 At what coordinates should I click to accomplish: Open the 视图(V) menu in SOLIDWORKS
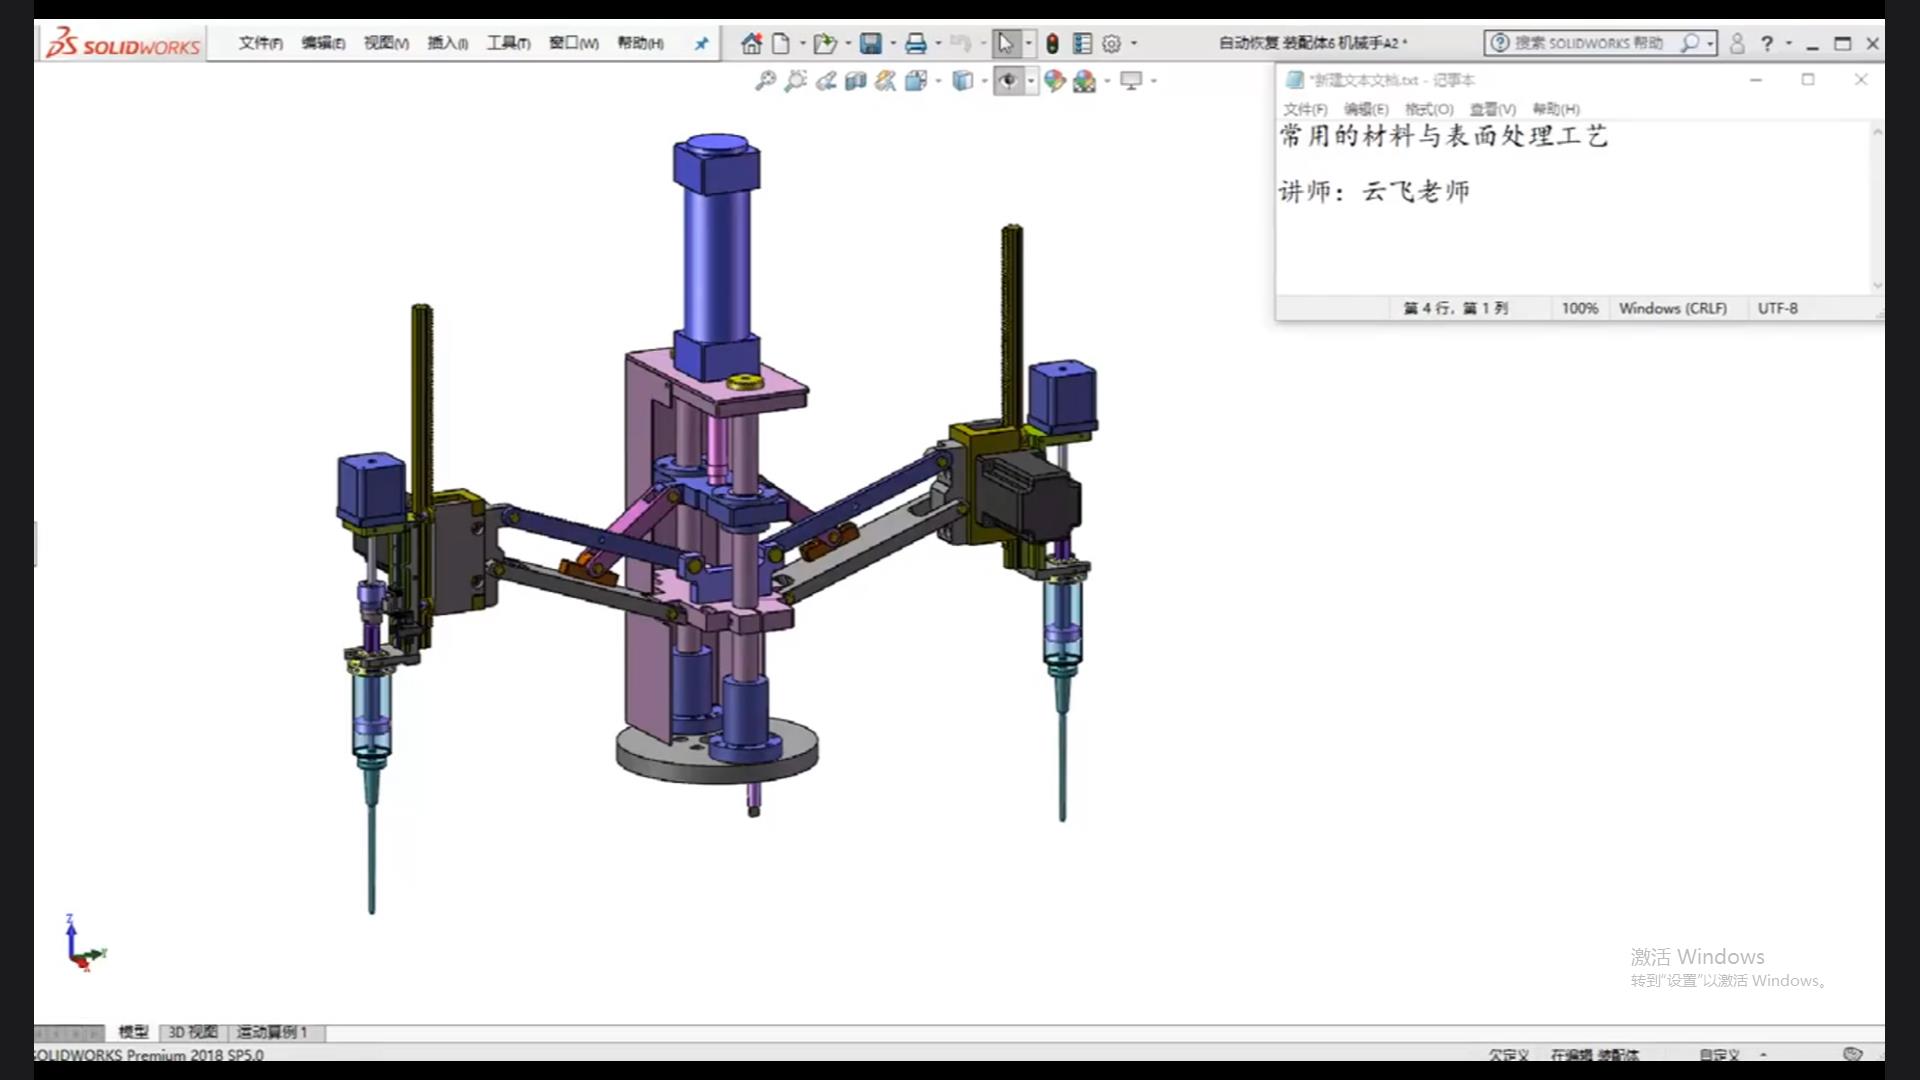(386, 43)
